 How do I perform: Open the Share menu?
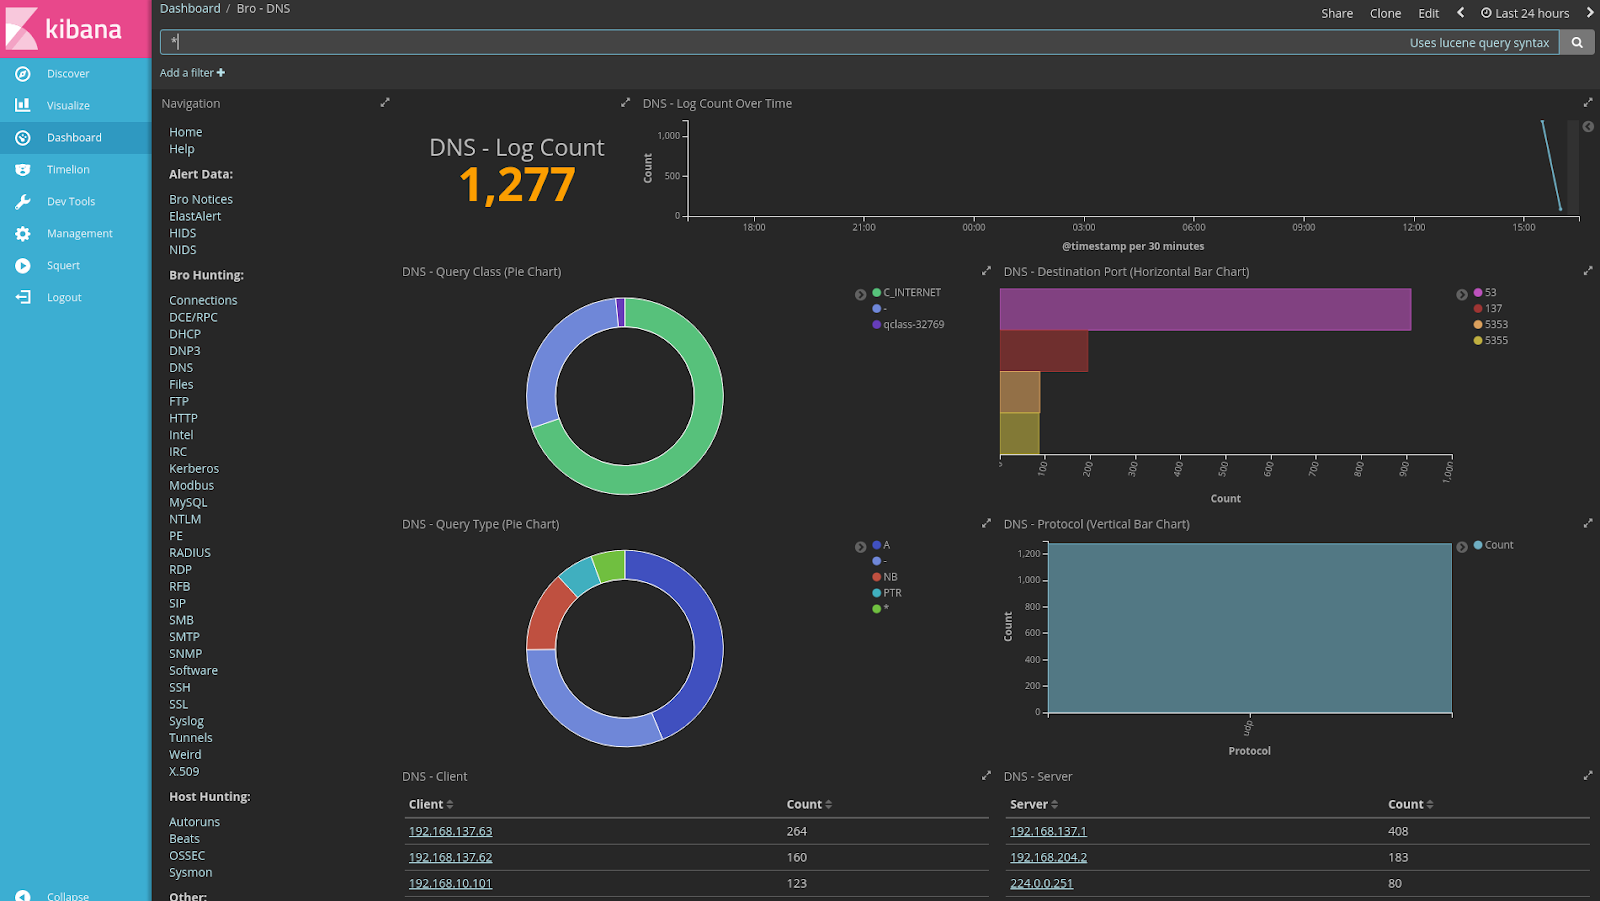click(1337, 13)
